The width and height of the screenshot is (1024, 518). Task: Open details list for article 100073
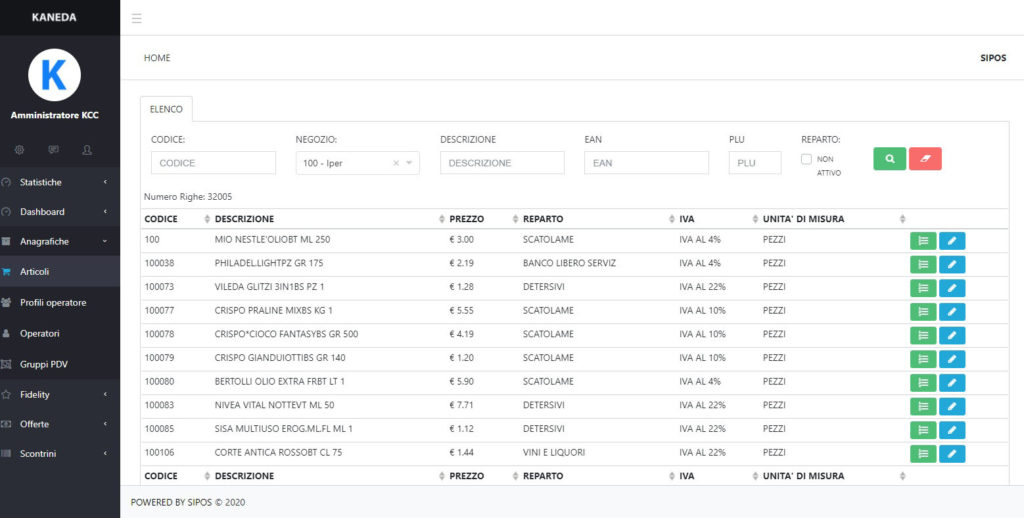tap(923, 288)
